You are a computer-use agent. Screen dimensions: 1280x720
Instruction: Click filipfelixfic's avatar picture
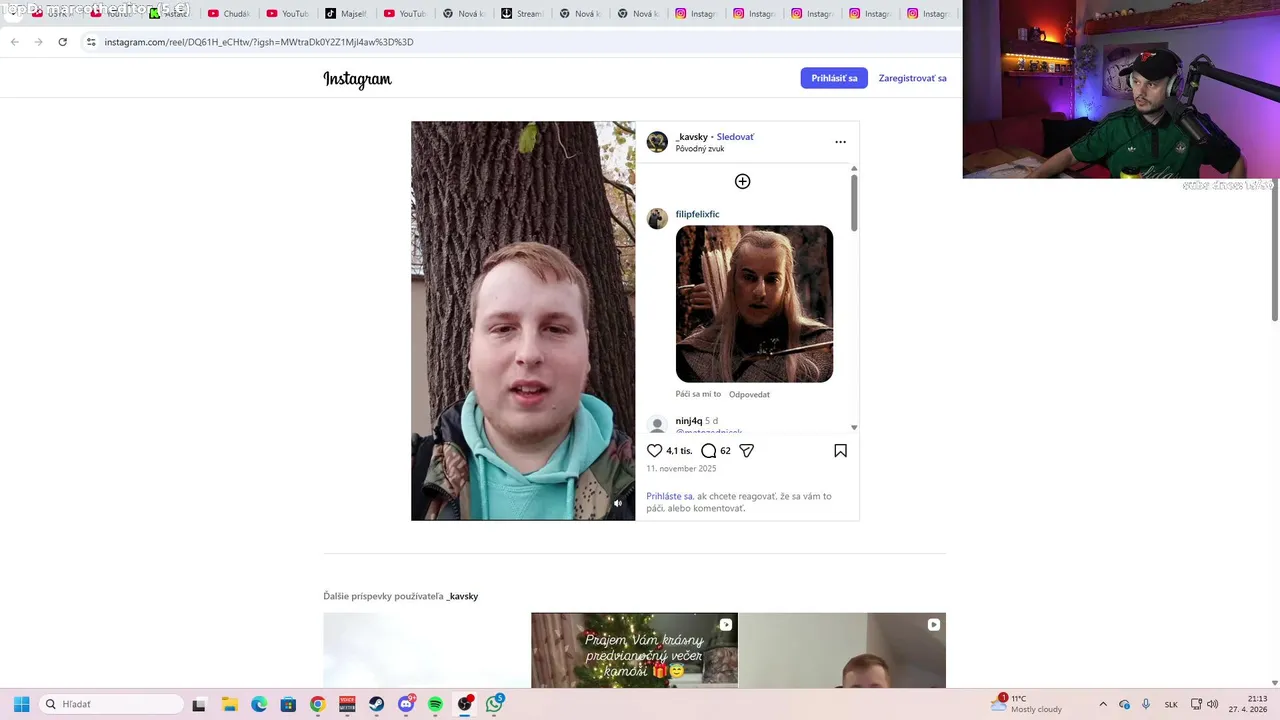(657, 219)
